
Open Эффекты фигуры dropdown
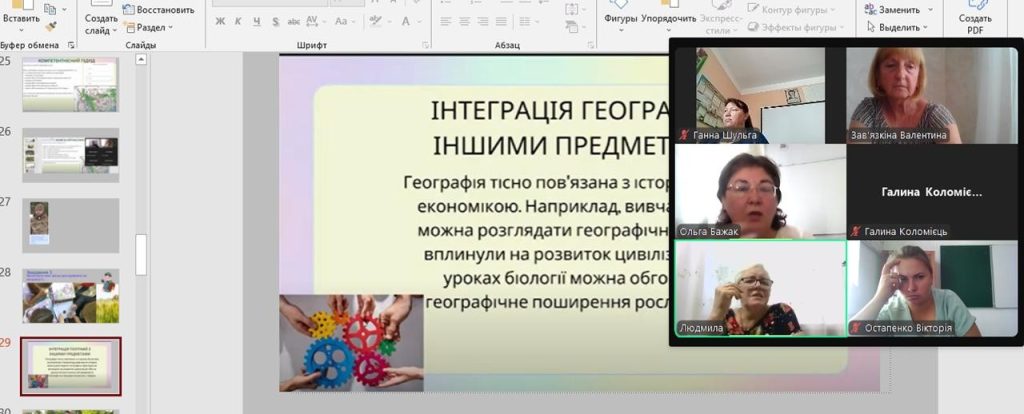(796, 27)
